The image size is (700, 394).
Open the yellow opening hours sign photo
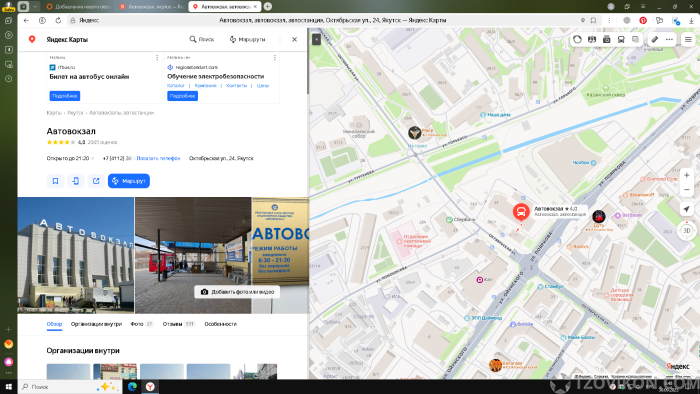click(x=280, y=255)
